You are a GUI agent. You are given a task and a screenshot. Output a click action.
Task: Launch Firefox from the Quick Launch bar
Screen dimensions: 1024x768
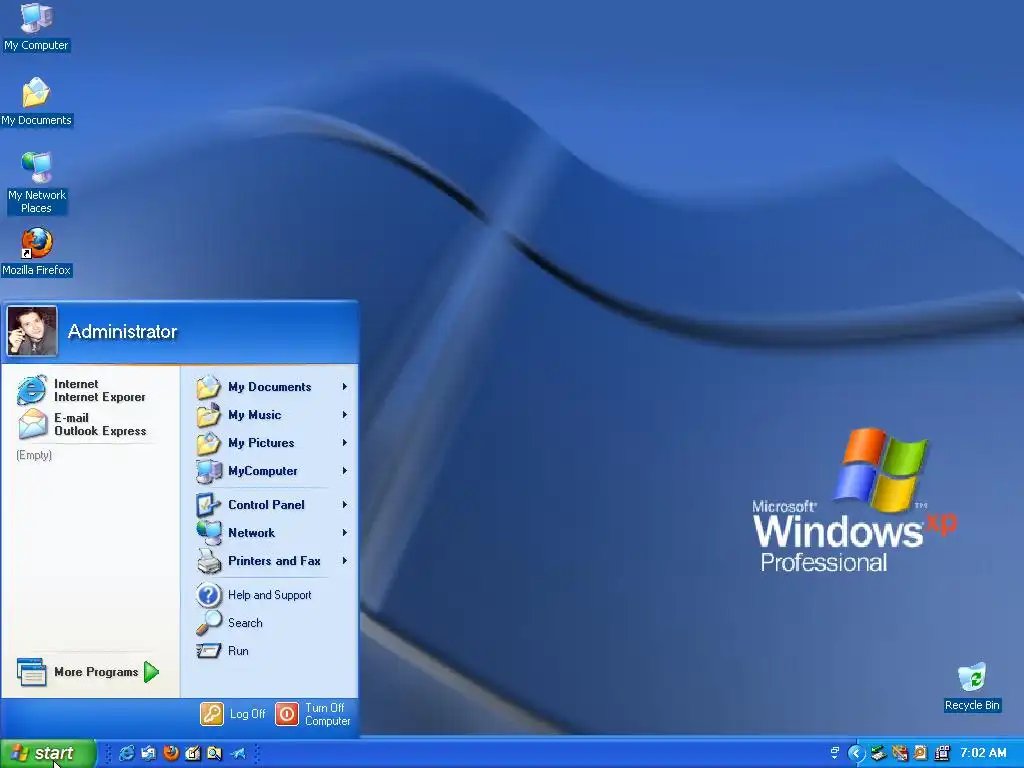pyautogui.click(x=171, y=753)
